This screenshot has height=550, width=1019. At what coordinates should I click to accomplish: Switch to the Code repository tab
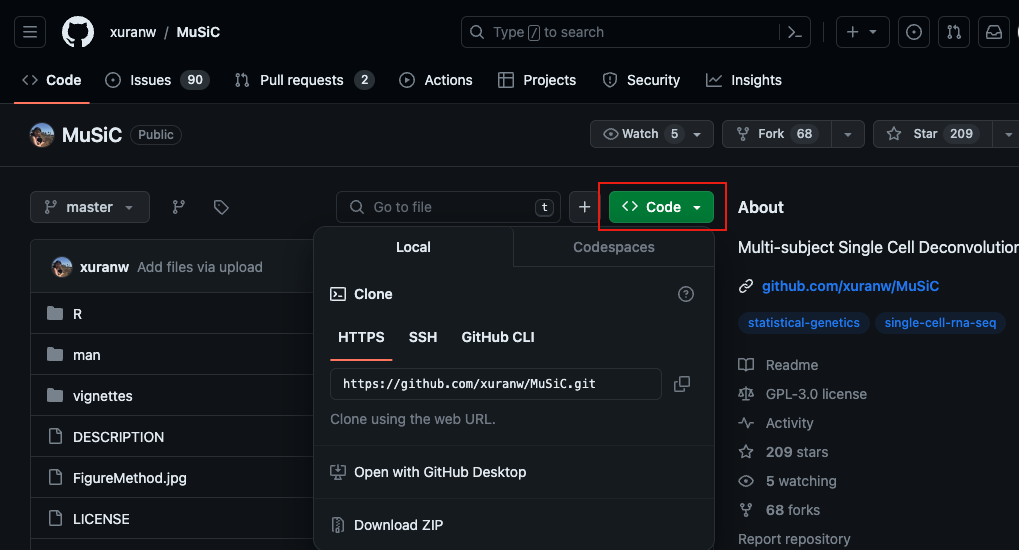pyautogui.click(x=51, y=80)
